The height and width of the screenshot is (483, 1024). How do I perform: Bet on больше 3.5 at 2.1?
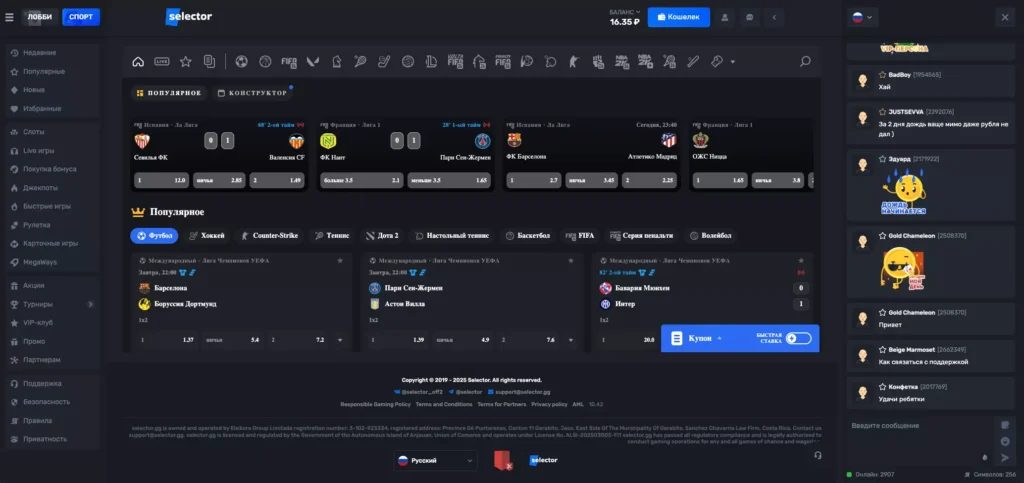361,179
